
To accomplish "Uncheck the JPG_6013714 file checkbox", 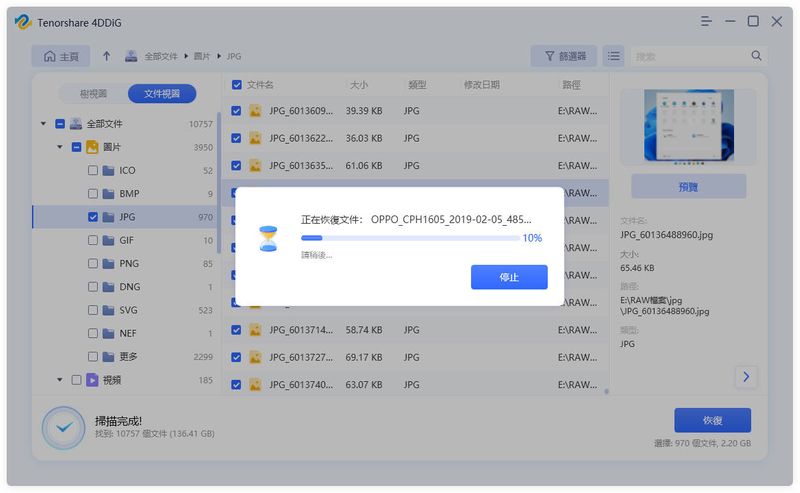I will click(236, 330).
